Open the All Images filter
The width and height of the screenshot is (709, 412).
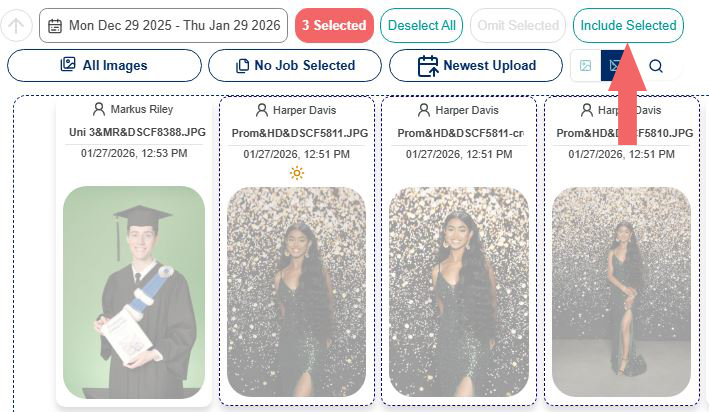[x=104, y=66]
